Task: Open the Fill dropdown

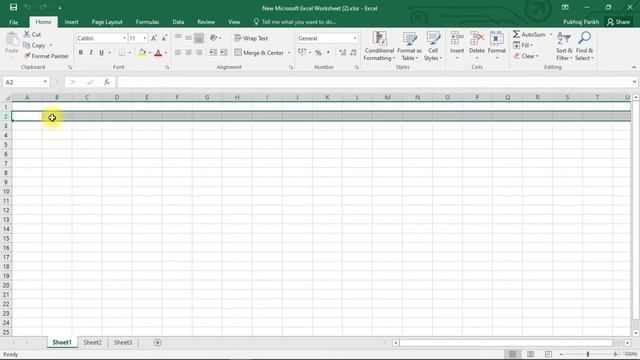Action: point(523,45)
